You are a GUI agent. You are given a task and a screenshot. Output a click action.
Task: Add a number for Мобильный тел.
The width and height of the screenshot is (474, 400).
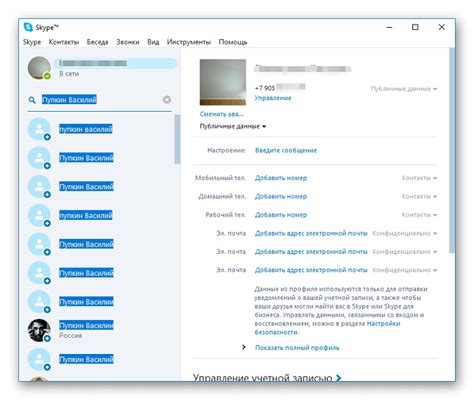[x=281, y=178]
